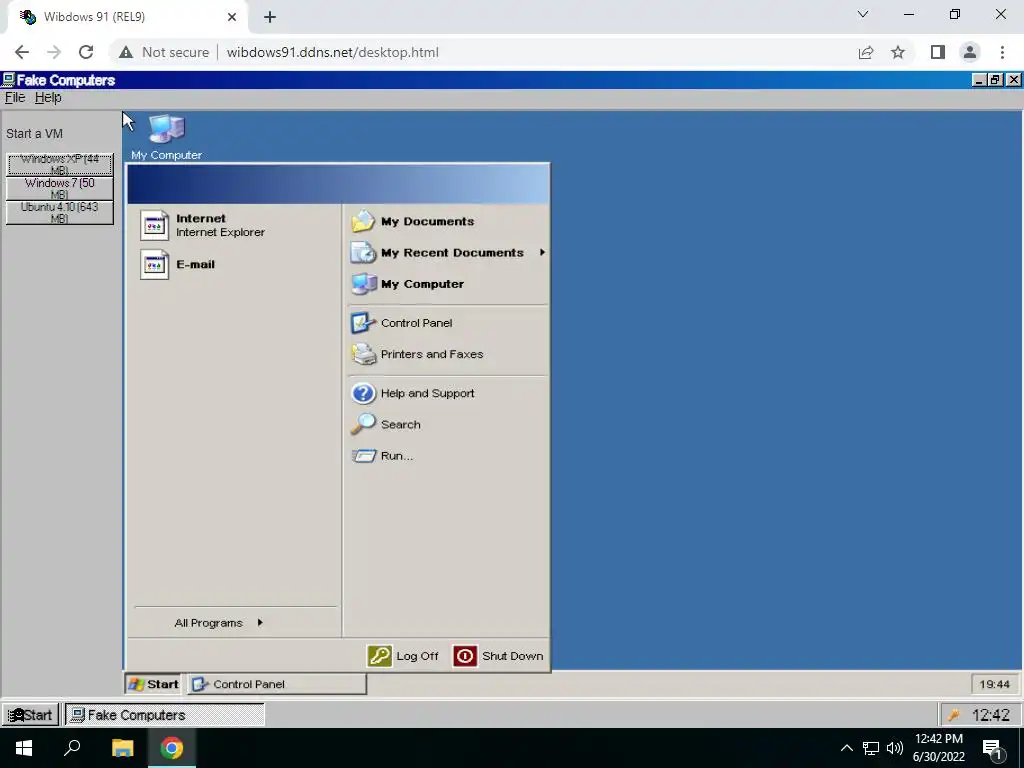Screen dimensions: 1024x768
Task: Open the File menu
Action: [14, 97]
